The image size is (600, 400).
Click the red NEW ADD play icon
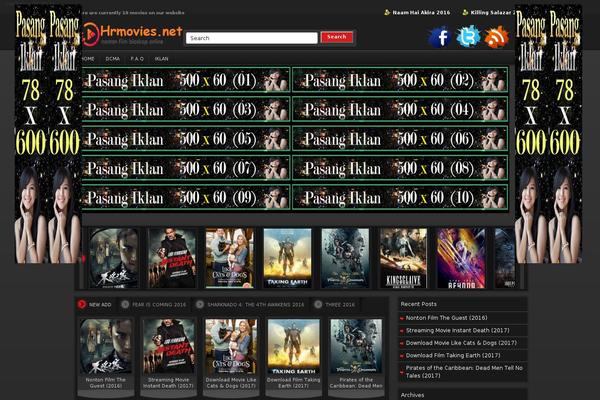[82, 304]
